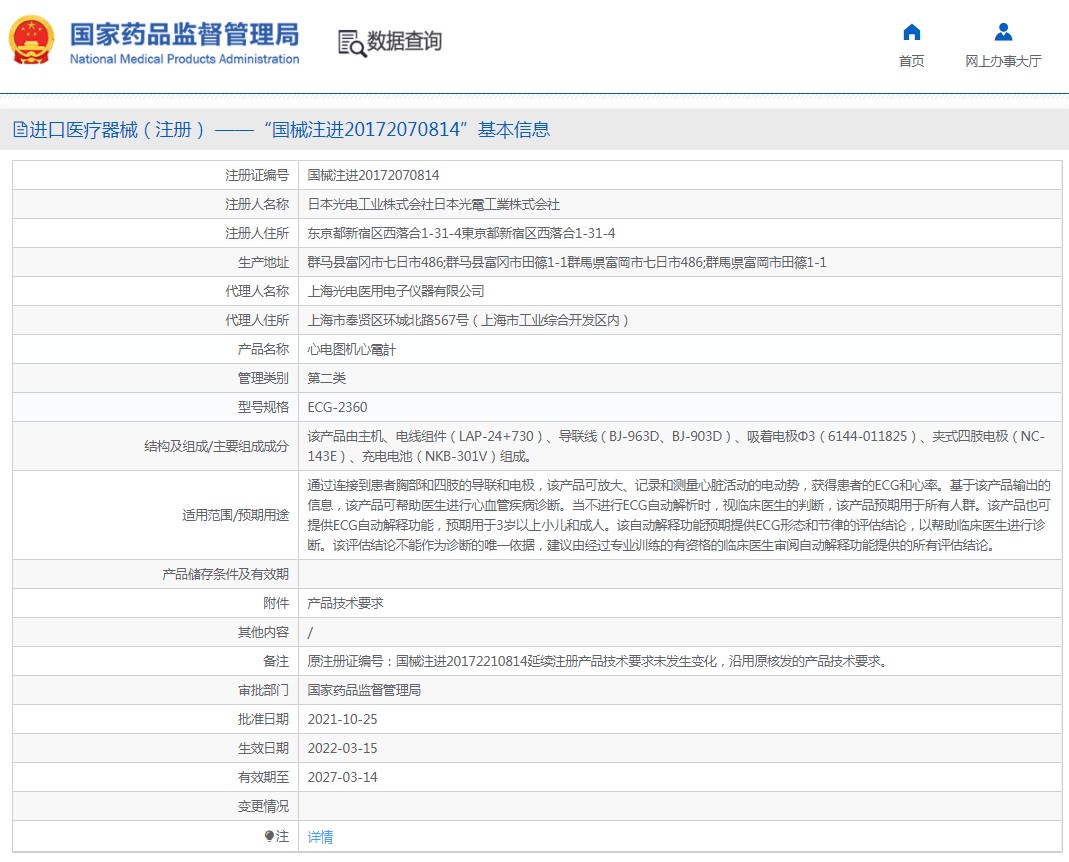Click the 管理类别 label

point(263,378)
